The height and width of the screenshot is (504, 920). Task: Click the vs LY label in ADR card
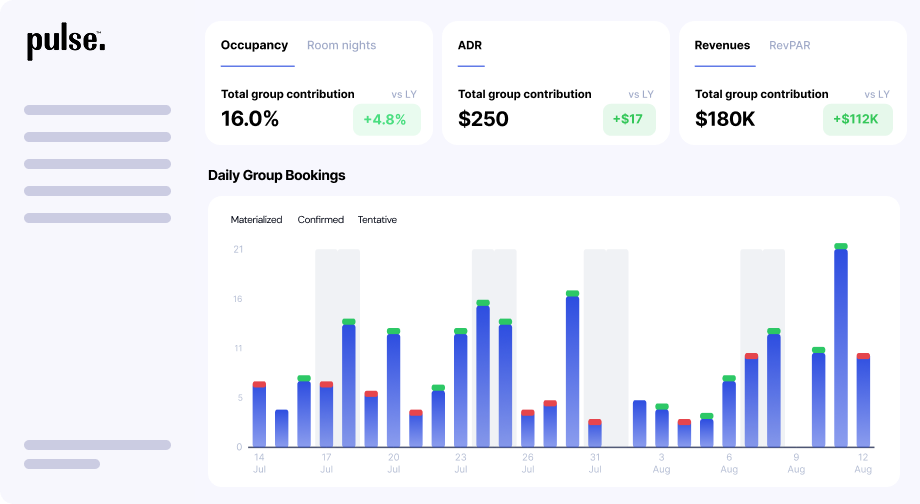click(x=641, y=94)
